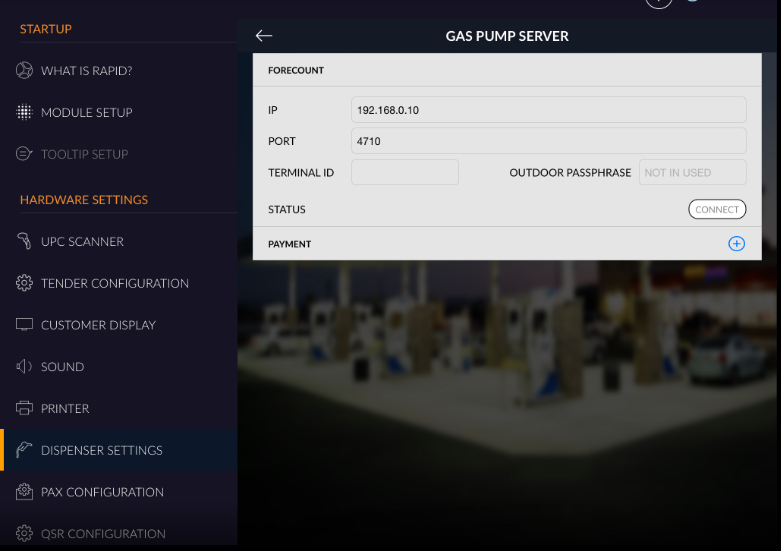
Task: Click the back arrow icon
Action: click(264, 36)
